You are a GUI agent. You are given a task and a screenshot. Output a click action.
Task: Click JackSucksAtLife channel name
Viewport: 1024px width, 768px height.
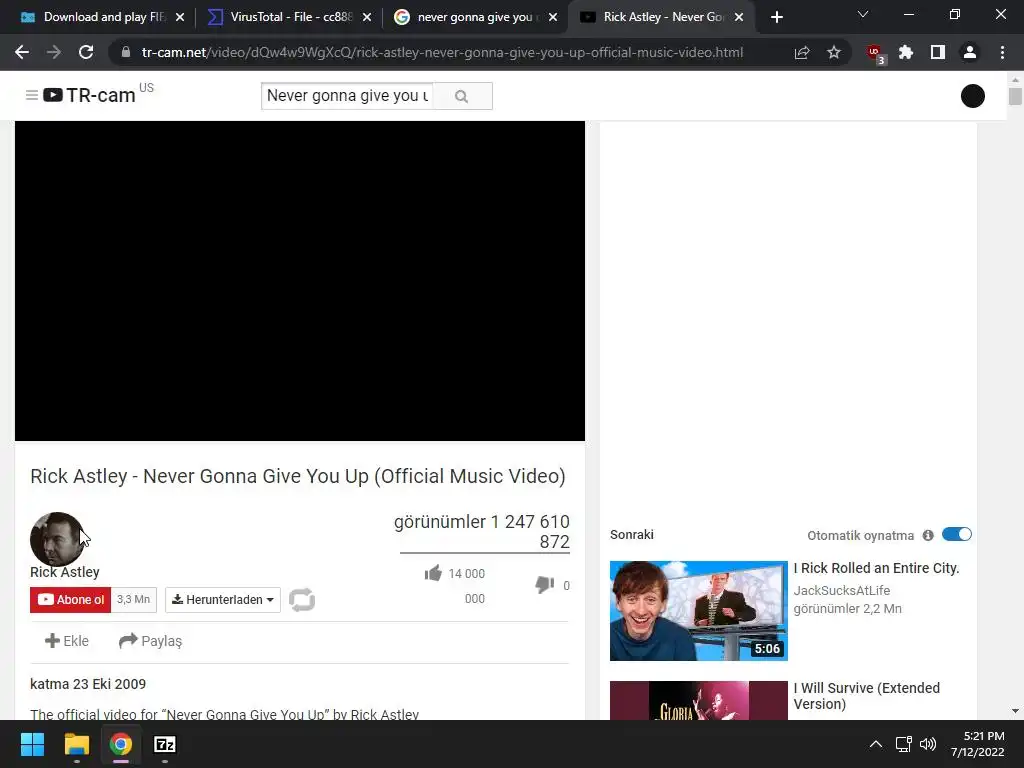pos(842,590)
